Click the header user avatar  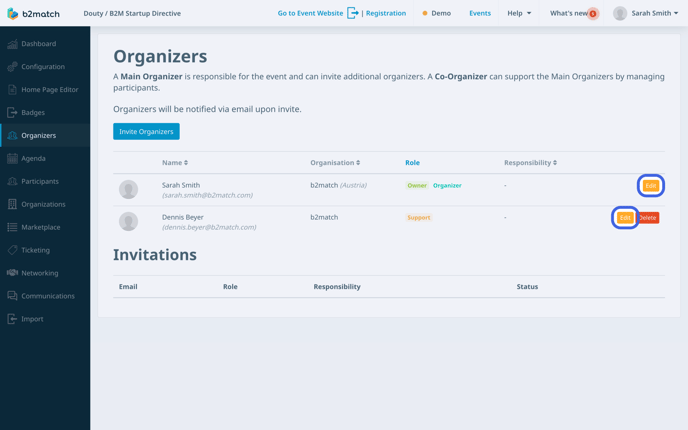tap(620, 14)
